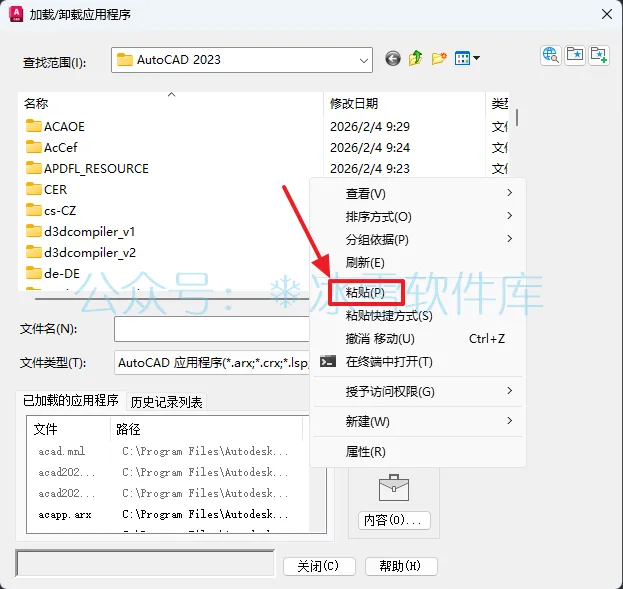Select the CER folder
This screenshot has height=589, width=623.
(46, 190)
